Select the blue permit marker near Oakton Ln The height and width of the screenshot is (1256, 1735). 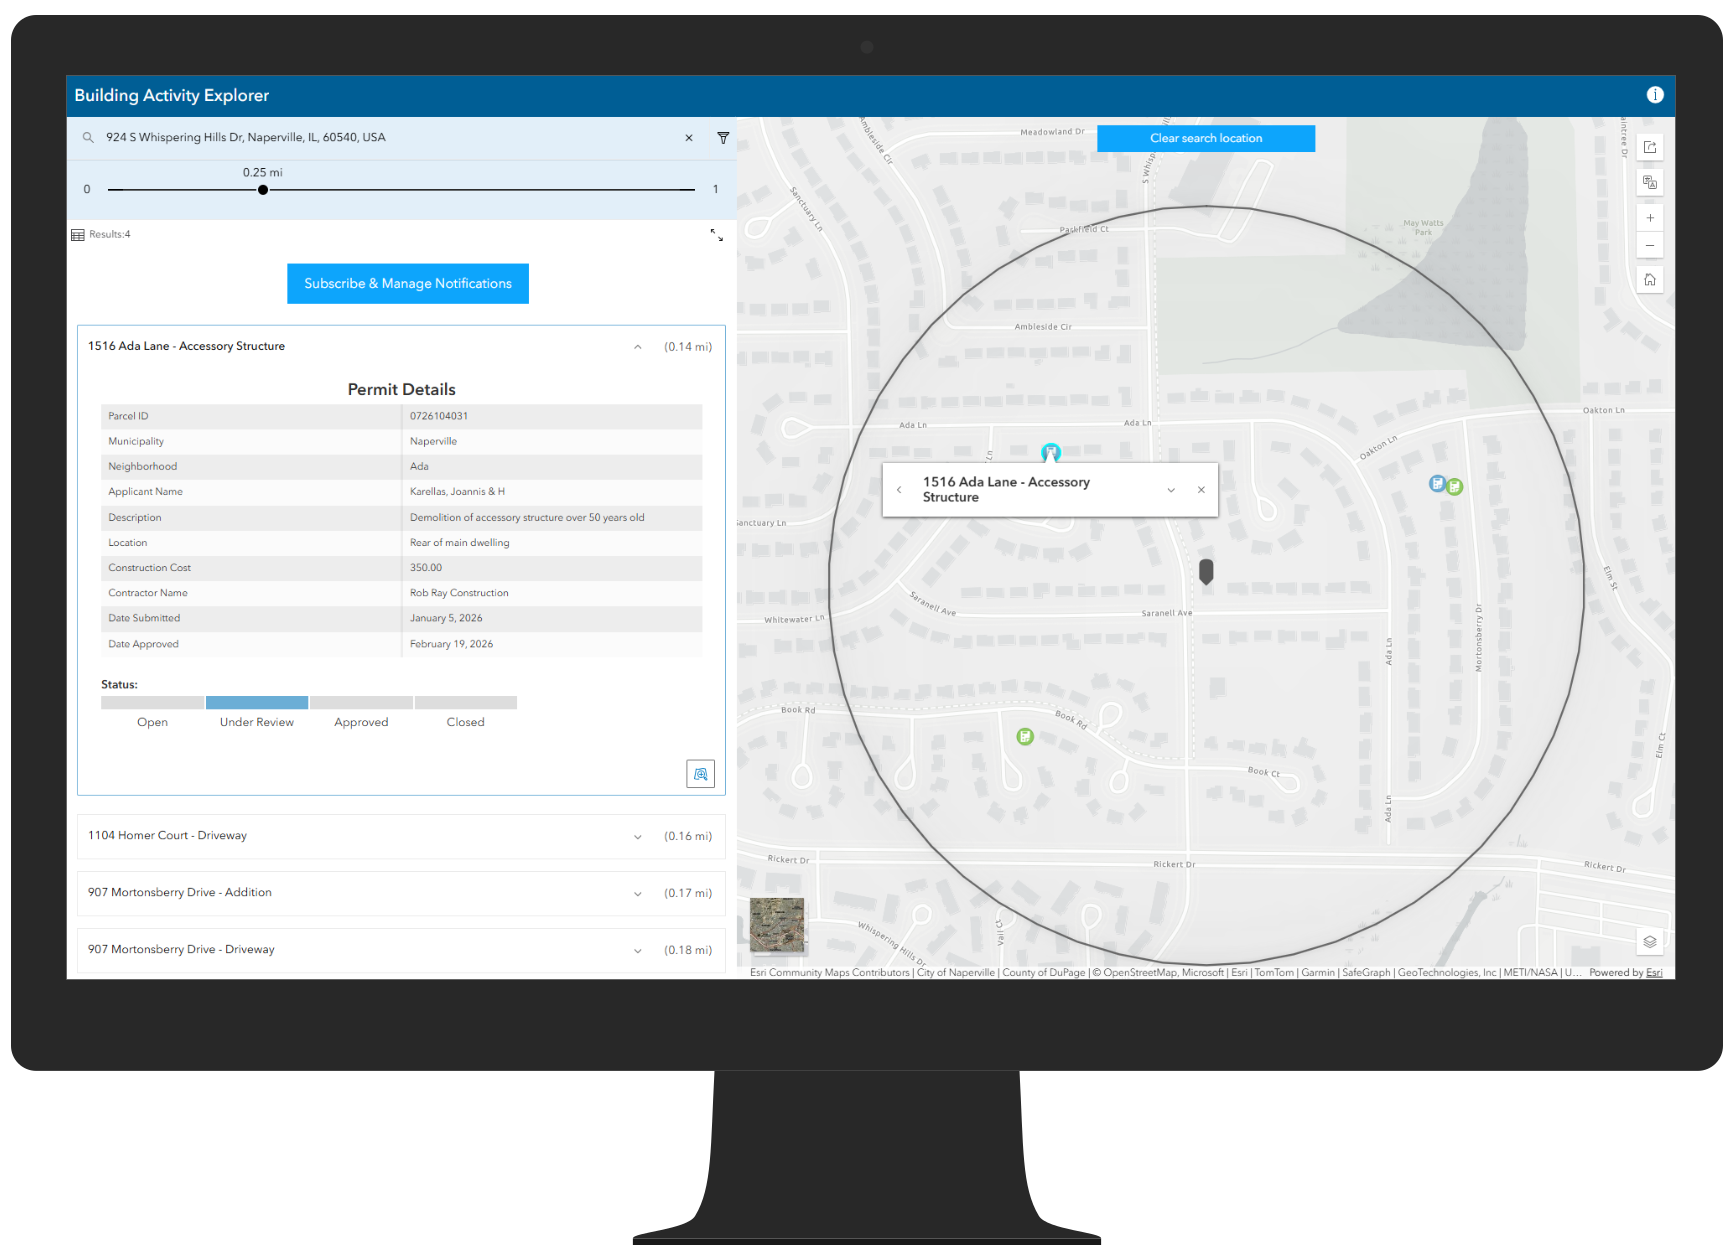pos(1437,484)
